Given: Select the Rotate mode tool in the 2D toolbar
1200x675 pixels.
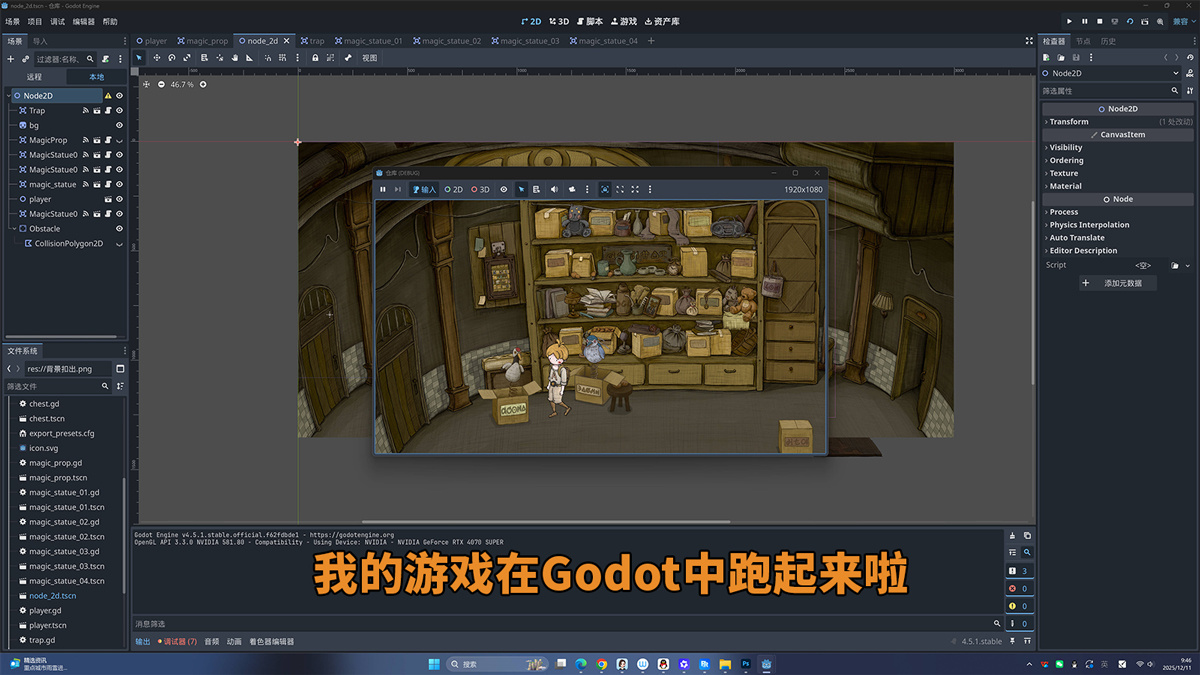Looking at the screenshot, I should pos(172,58).
